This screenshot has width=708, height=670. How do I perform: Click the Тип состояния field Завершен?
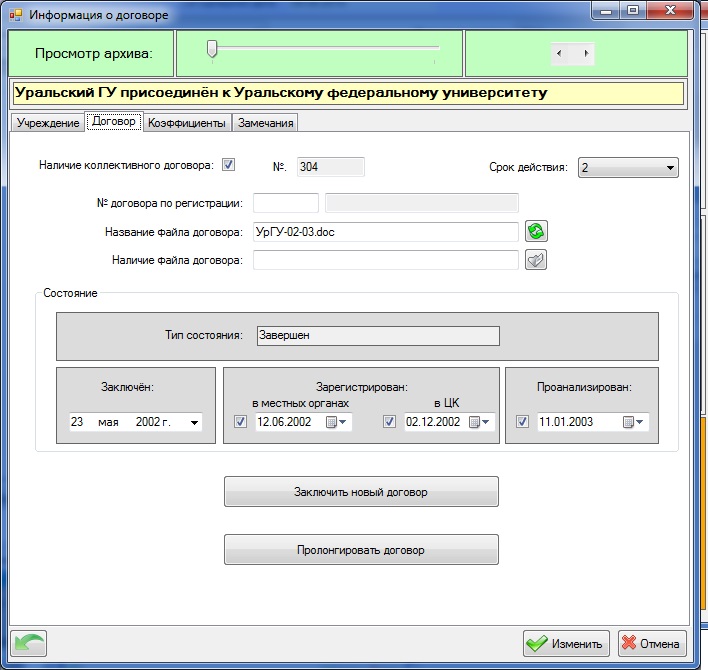[378, 336]
